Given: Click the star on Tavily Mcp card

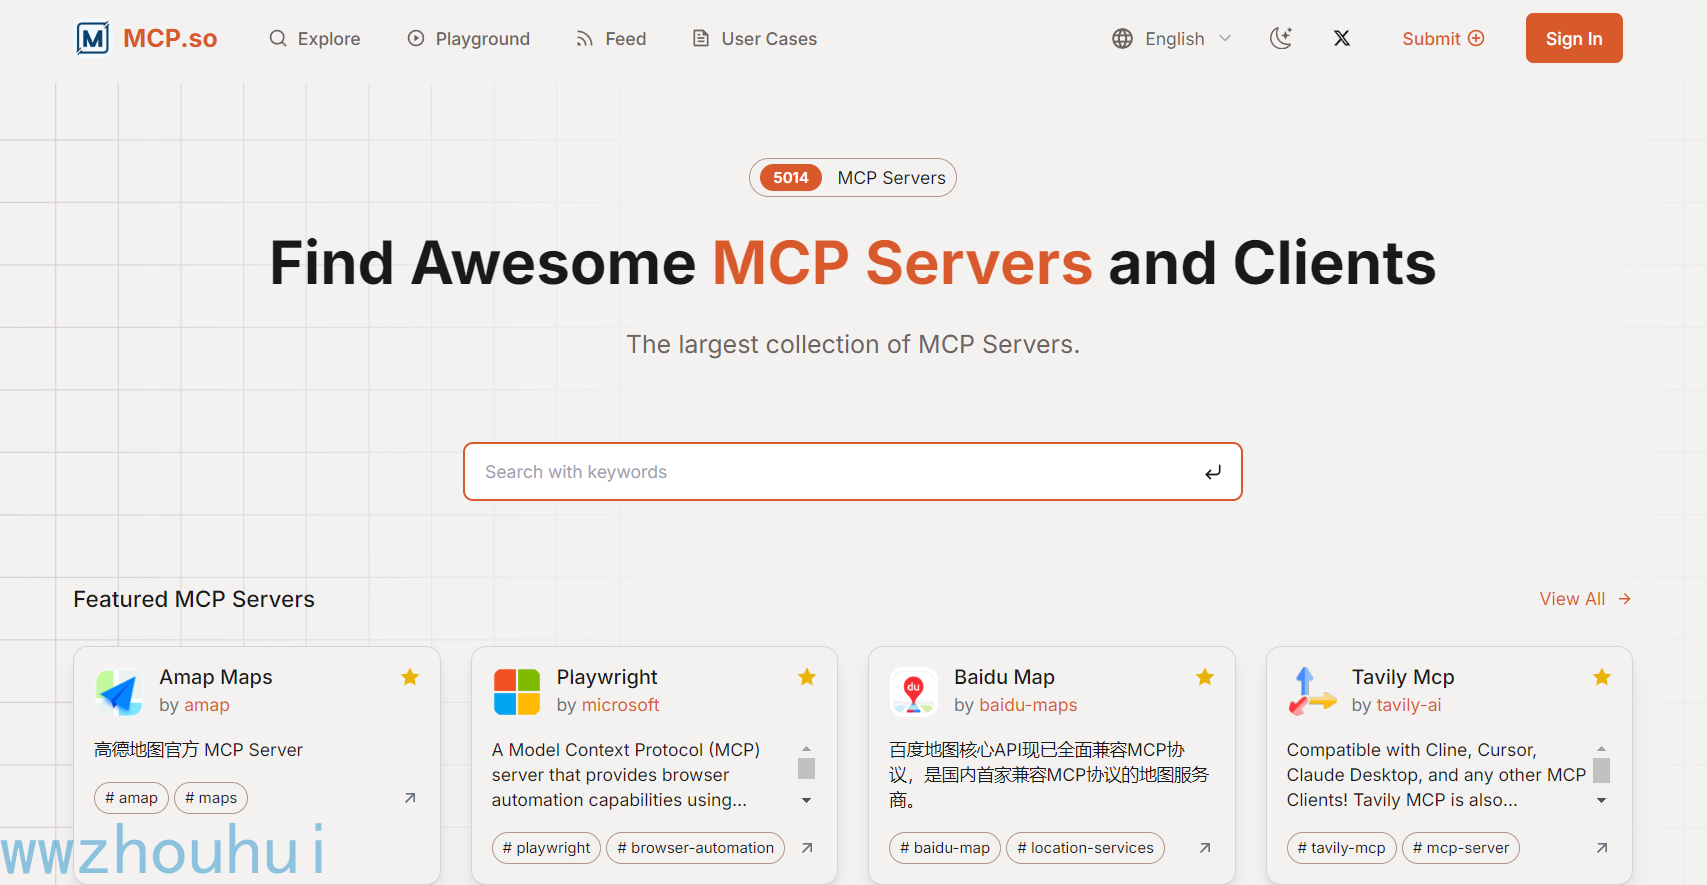Looking at the screenshot, I should 1602,677.
